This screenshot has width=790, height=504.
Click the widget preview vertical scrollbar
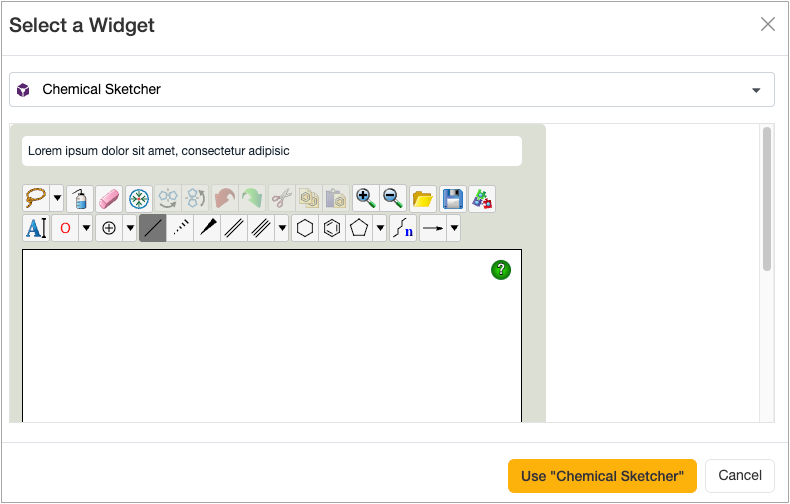[x=766, y=199]
